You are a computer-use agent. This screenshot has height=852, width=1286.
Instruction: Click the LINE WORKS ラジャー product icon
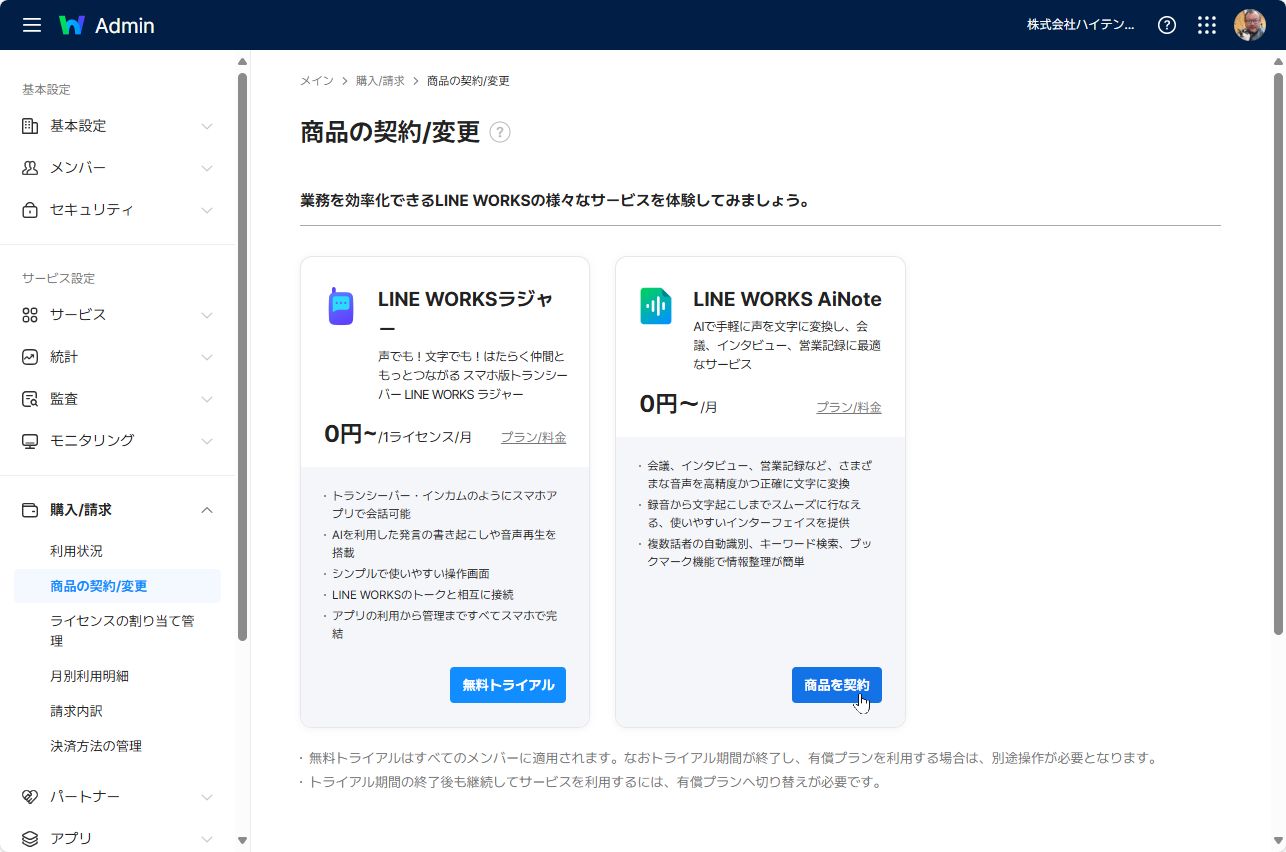[341, 306]
